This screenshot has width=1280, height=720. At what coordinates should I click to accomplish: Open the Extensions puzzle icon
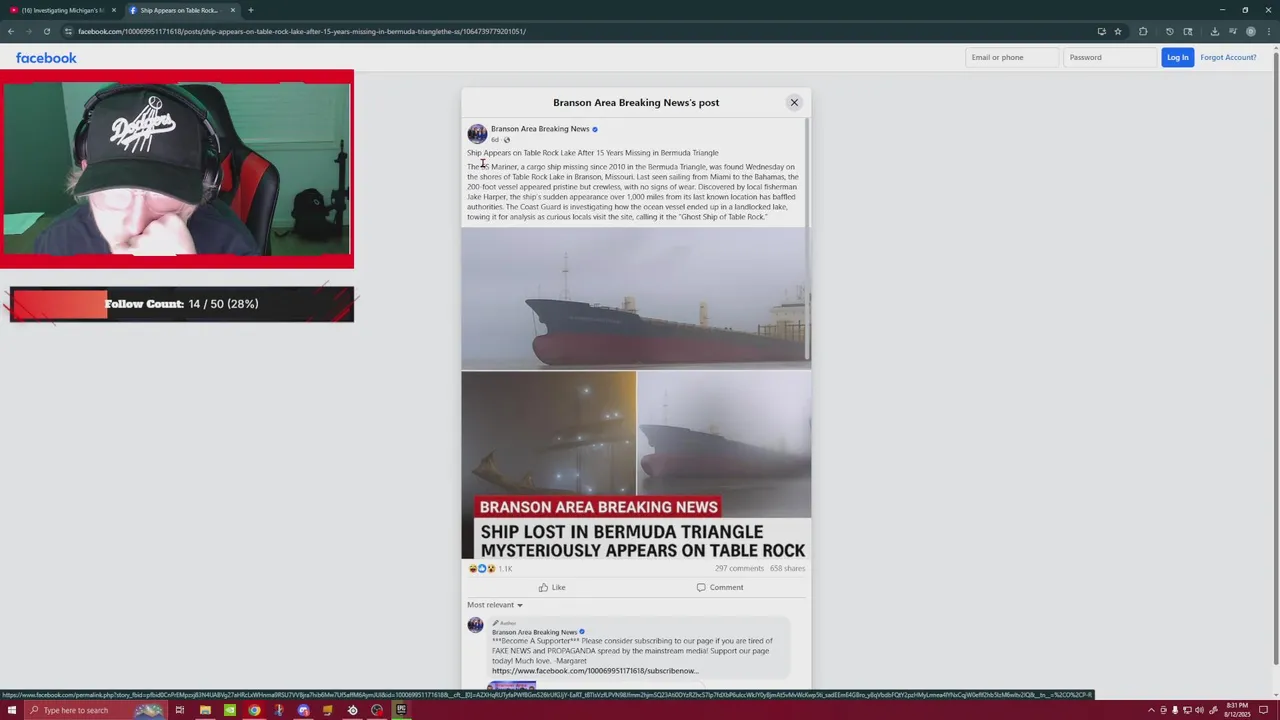pyautogui.click(x=1143, y=31)
